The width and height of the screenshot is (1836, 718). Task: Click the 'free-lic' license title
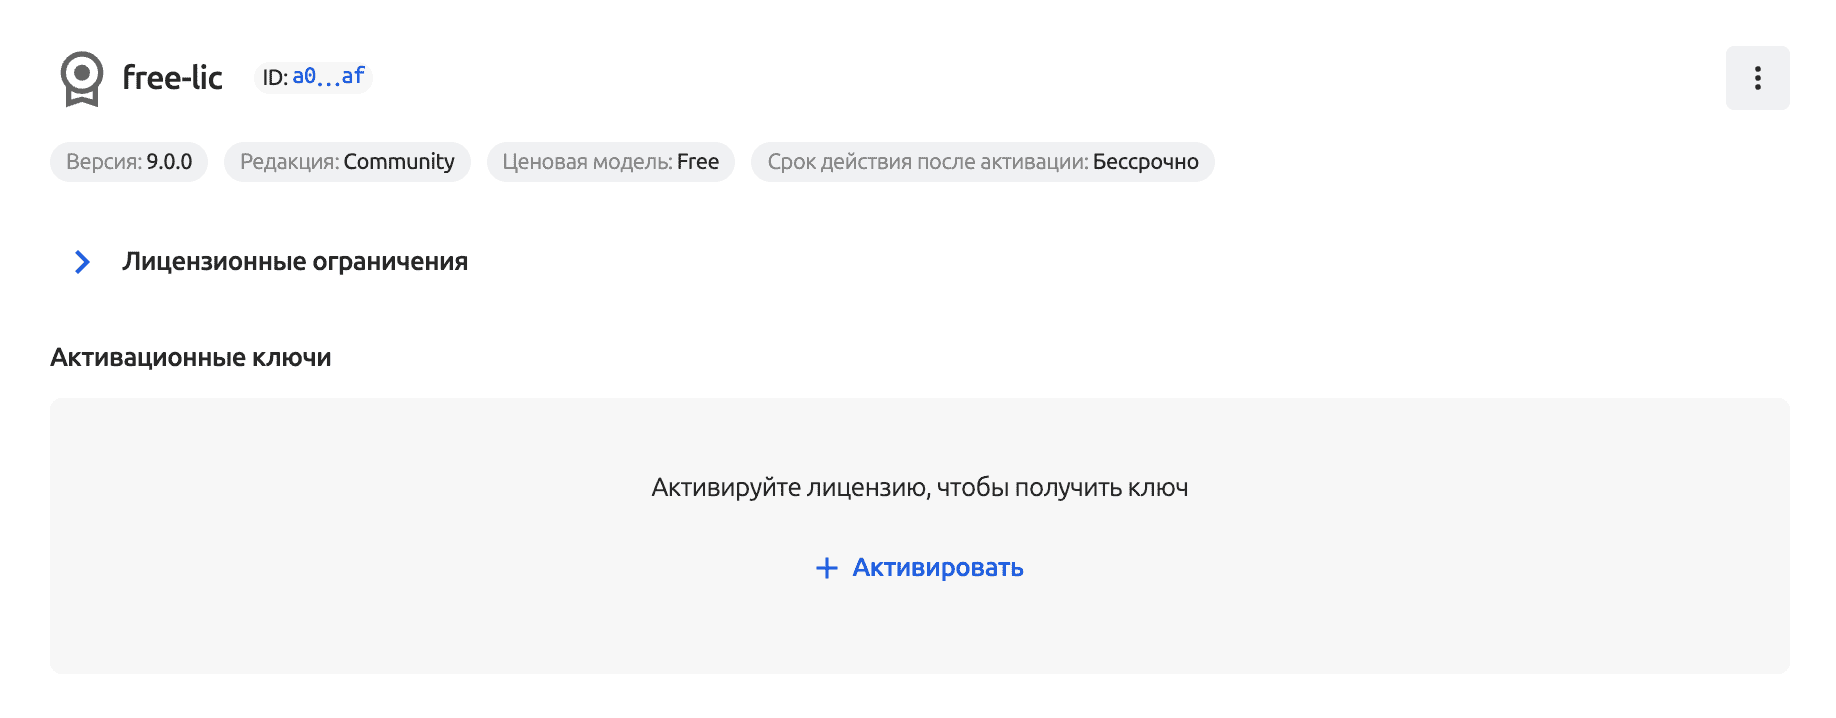[172, 77]
